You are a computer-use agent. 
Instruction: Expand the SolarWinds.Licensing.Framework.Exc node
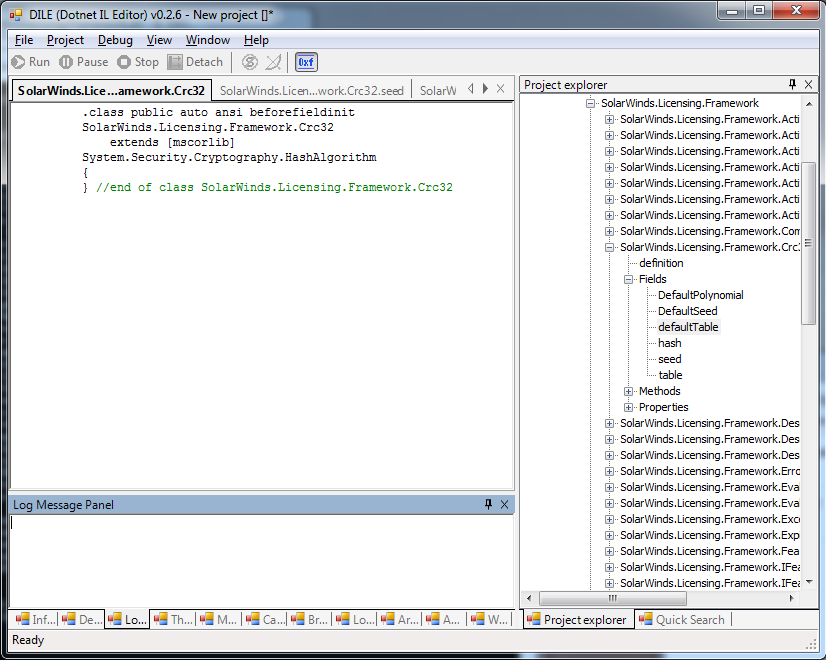click(x=609, y=519)
